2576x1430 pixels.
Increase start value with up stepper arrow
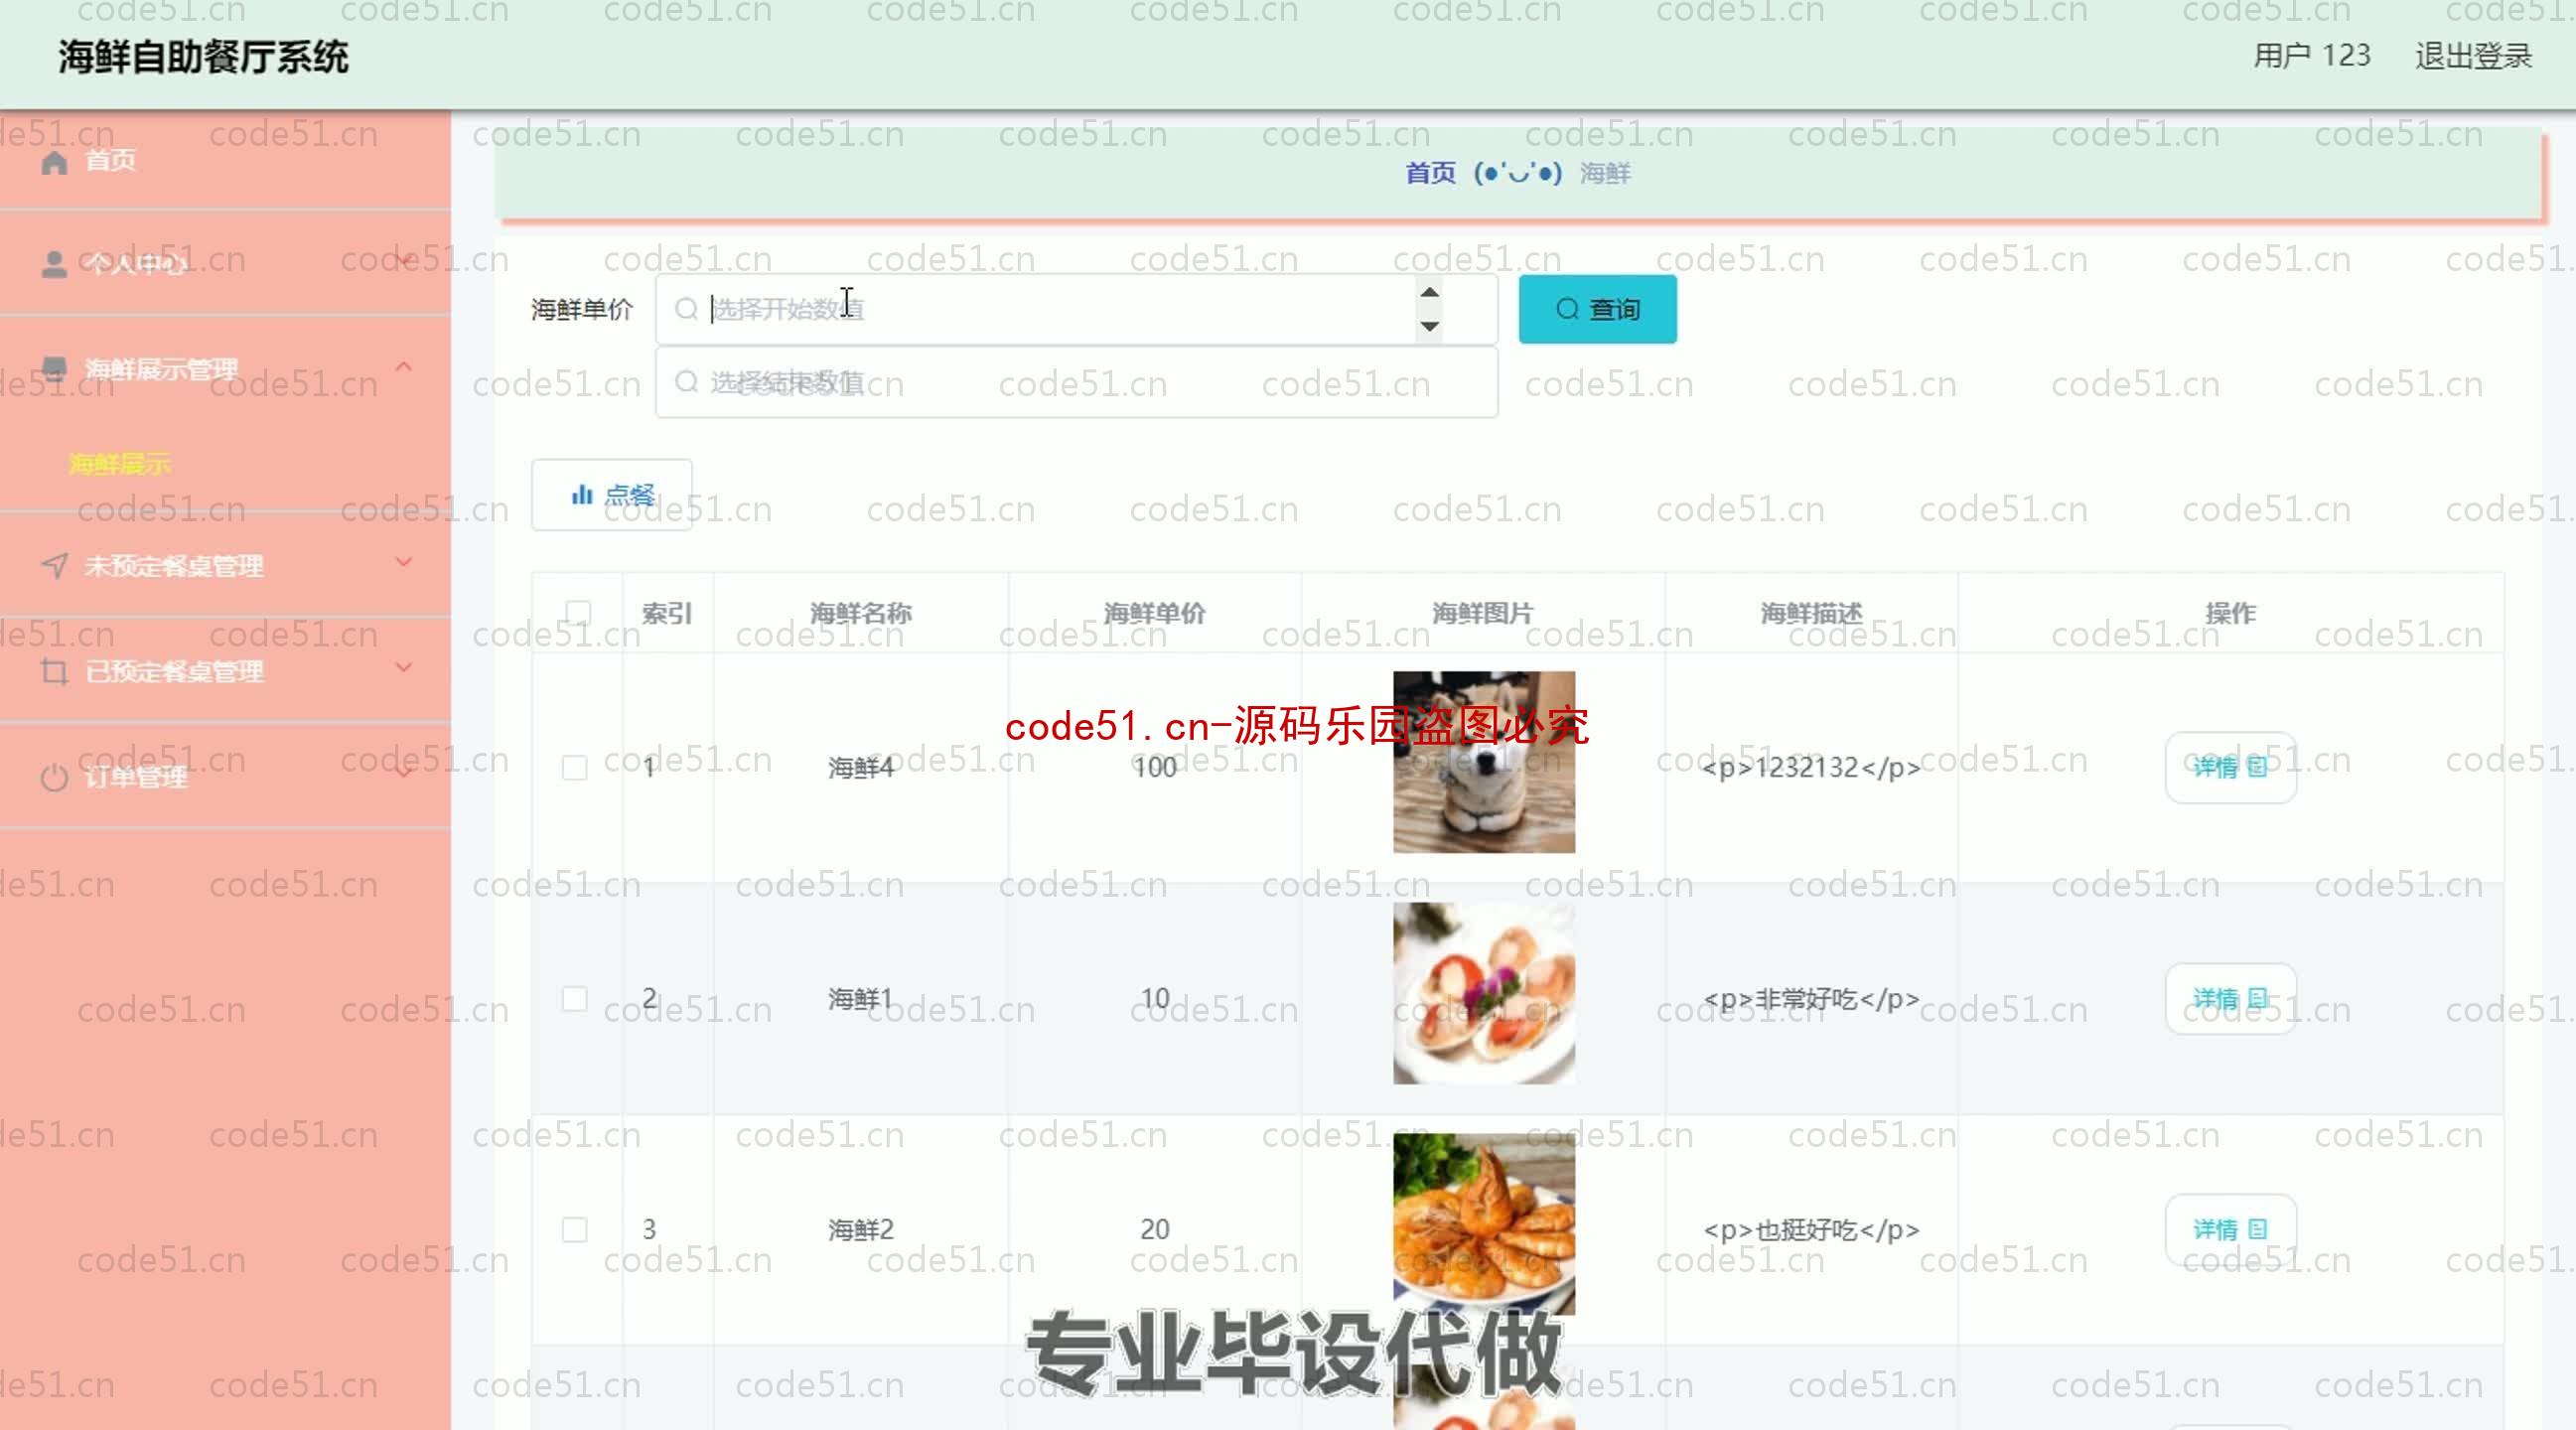(x=1430, y=293)
